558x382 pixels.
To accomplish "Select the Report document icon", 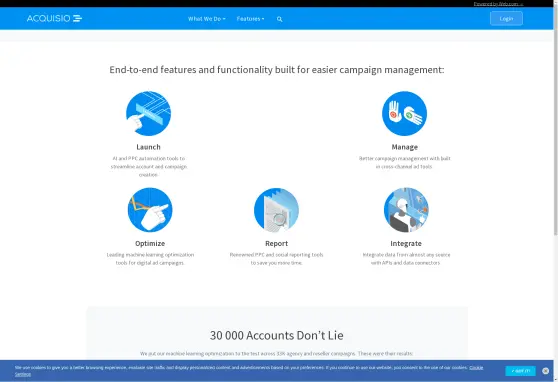I will (276, 210).
